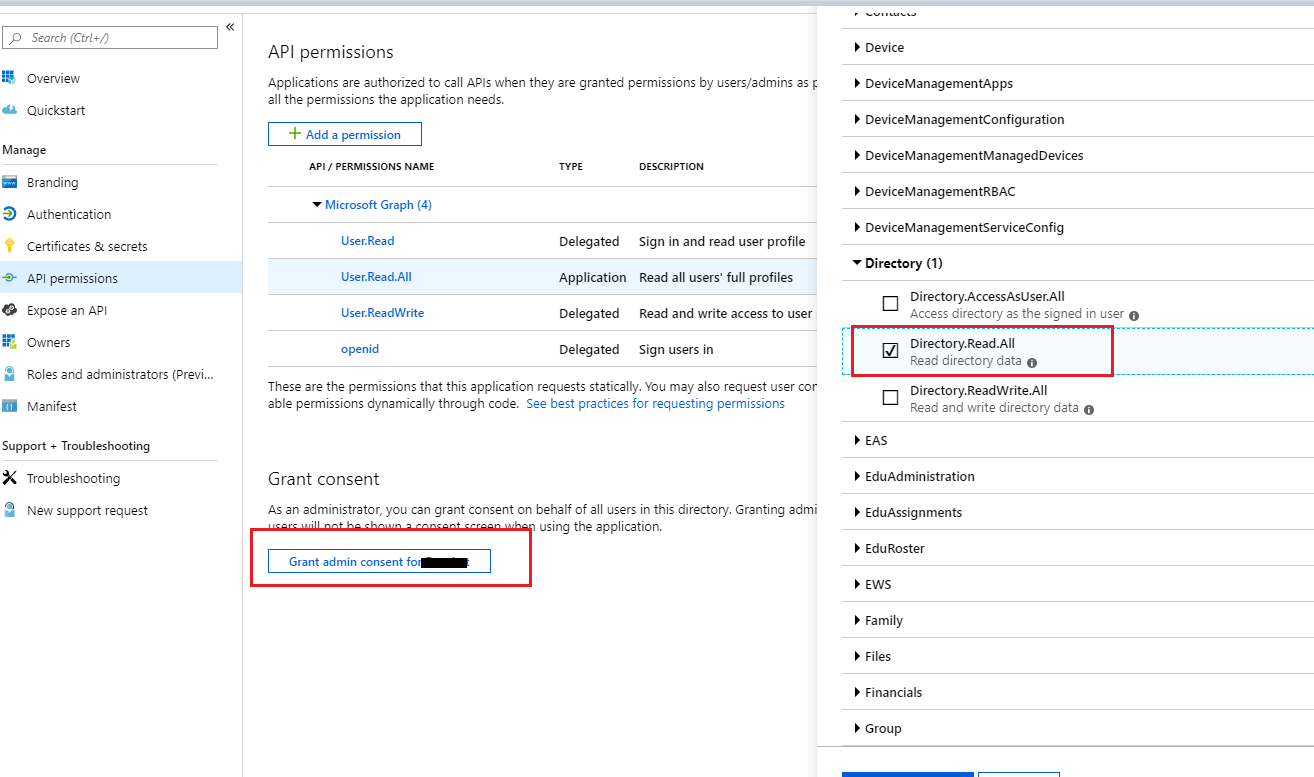Click the info icon next to Directory.AccessAsUser.All
1314x777 pixels.
click(x=1134, y=315)
